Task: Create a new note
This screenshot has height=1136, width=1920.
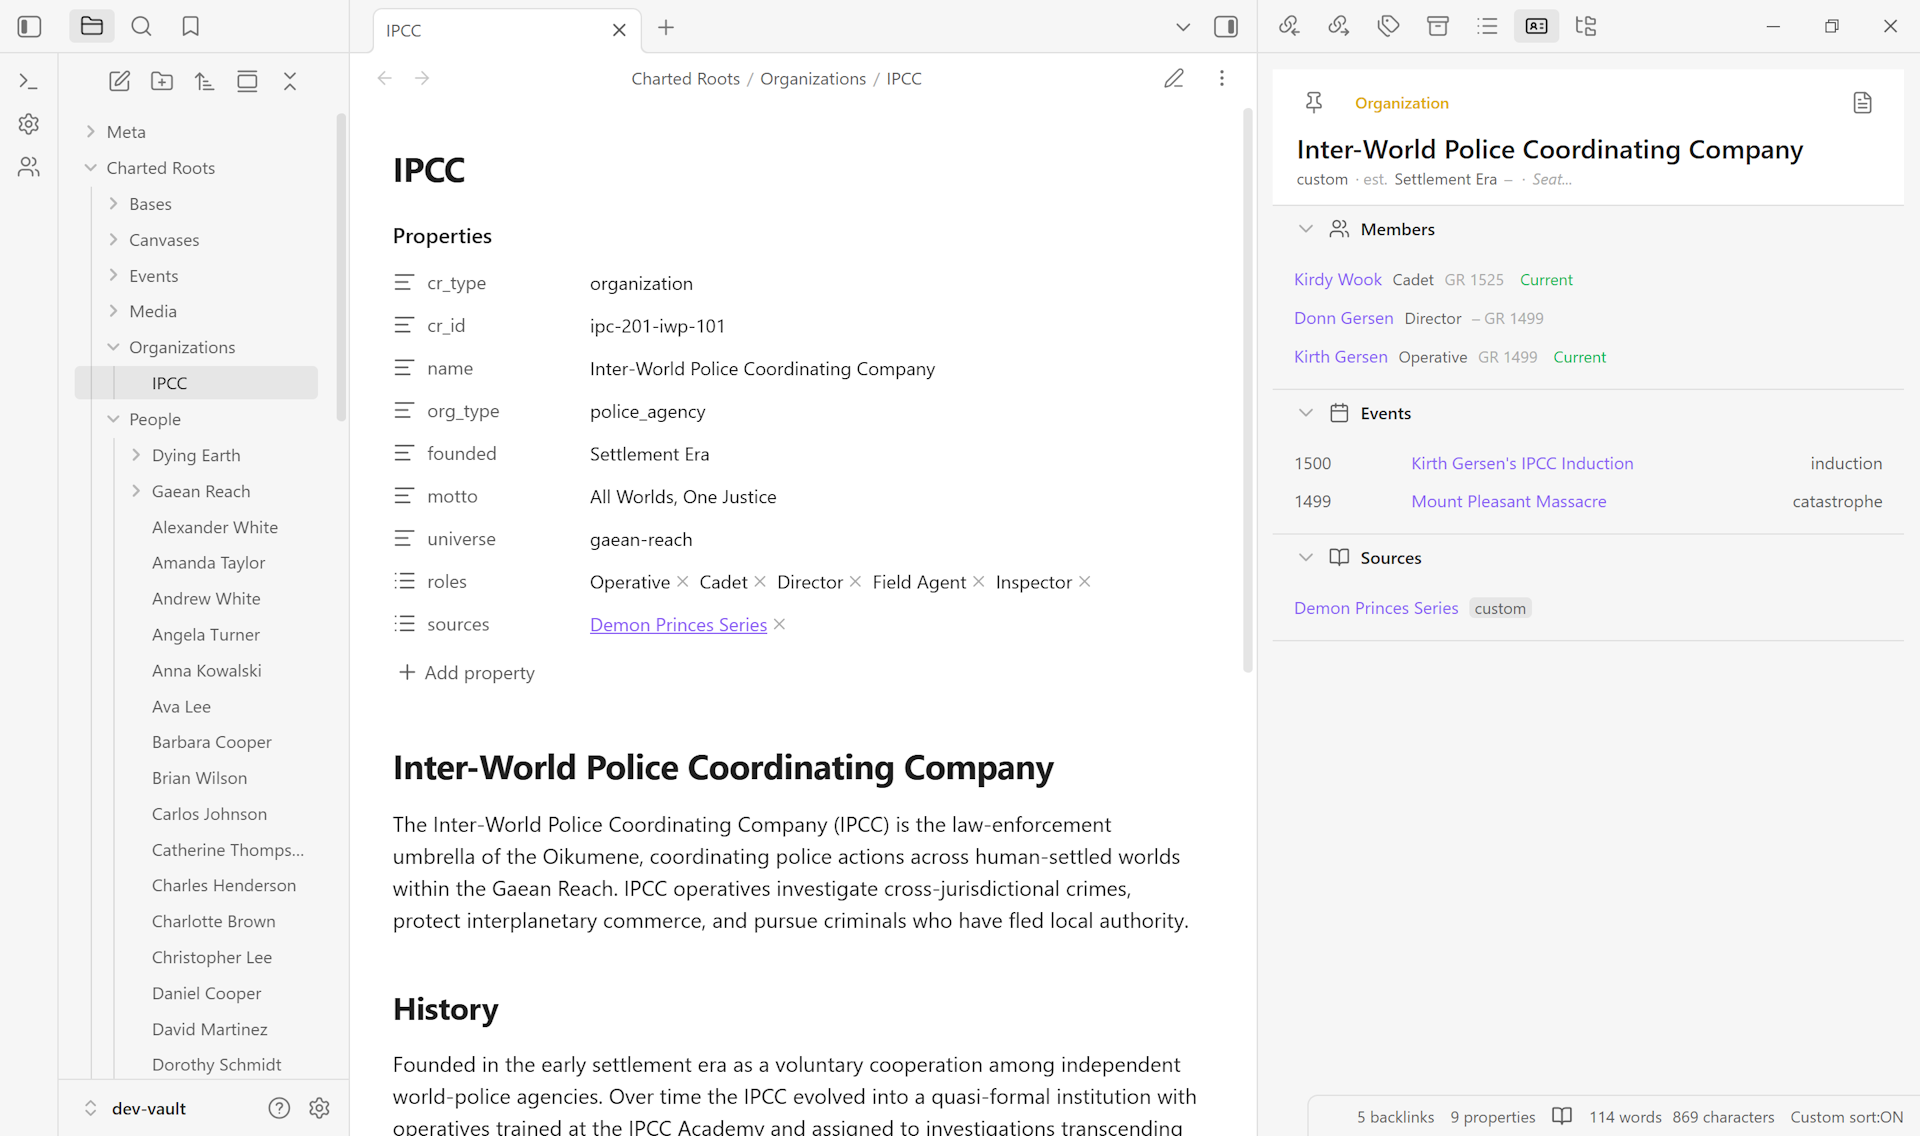Action: (119, 82)
